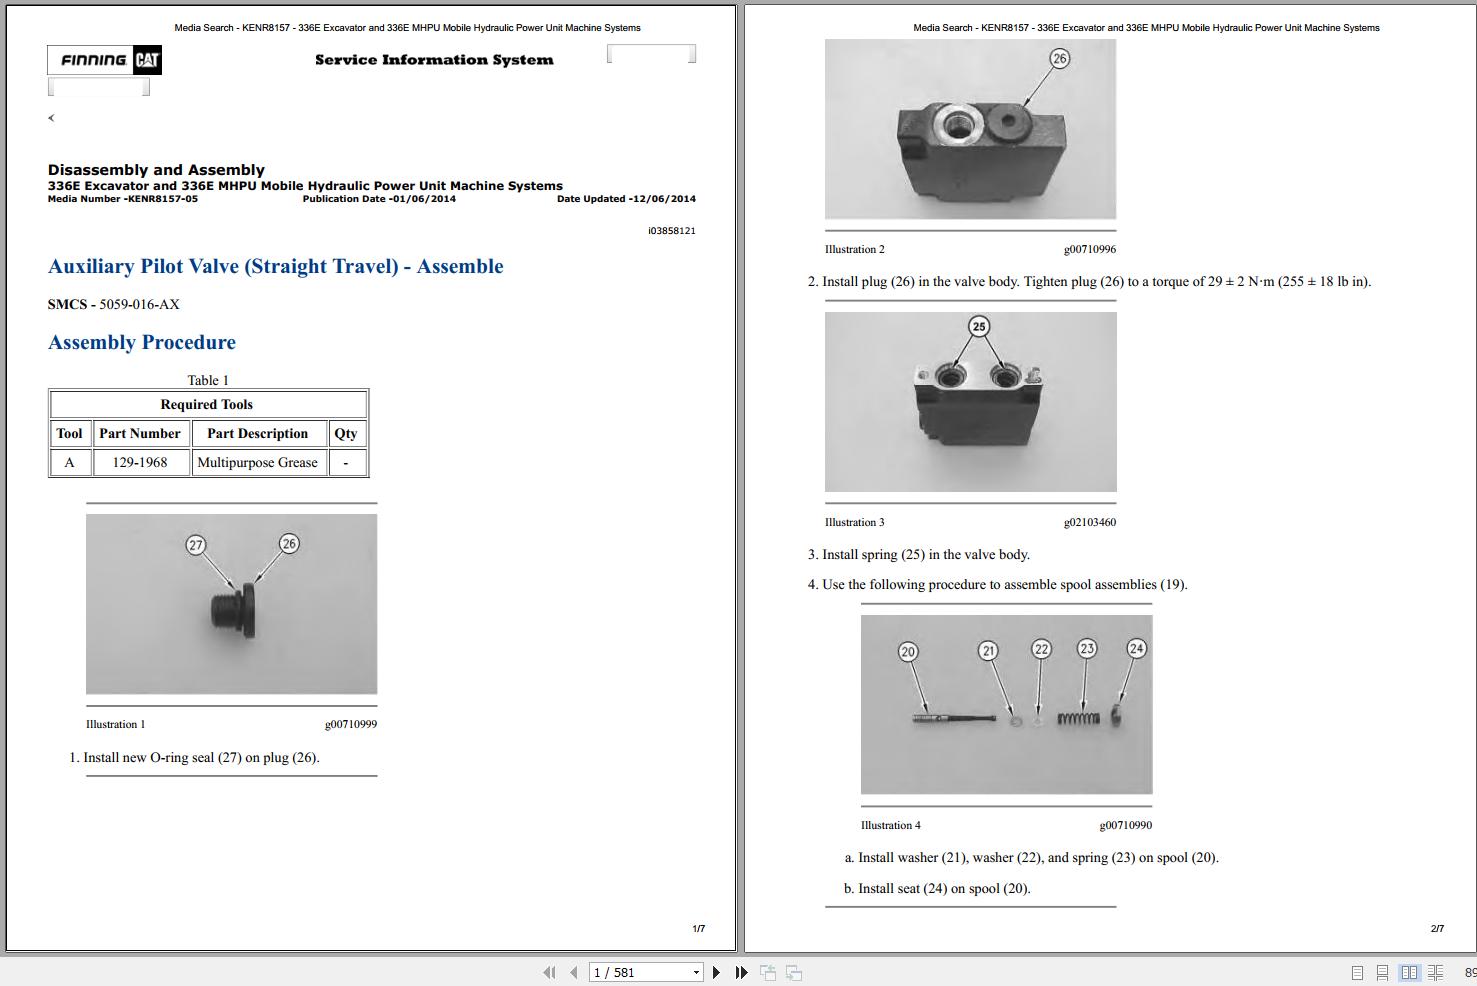The width and height of the screenshot is (1477, 986).
Task: Click image reference 'g00710996'
Action: pos(1090,249)
